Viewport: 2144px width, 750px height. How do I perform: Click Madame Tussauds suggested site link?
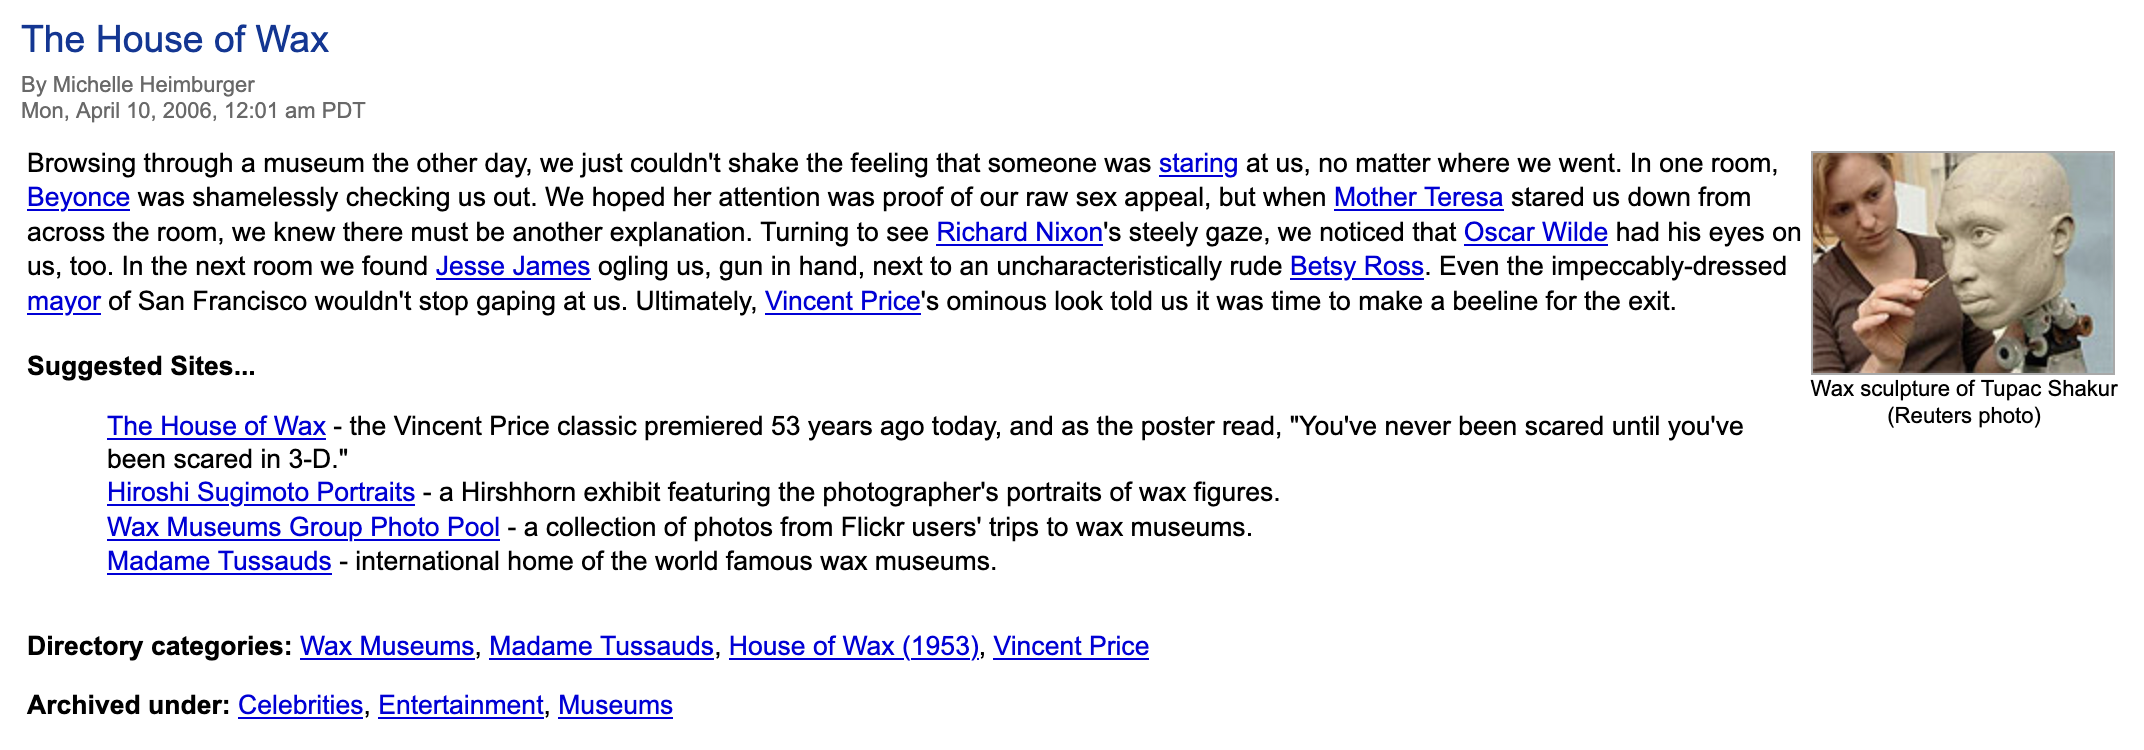(x=219, y=561)
